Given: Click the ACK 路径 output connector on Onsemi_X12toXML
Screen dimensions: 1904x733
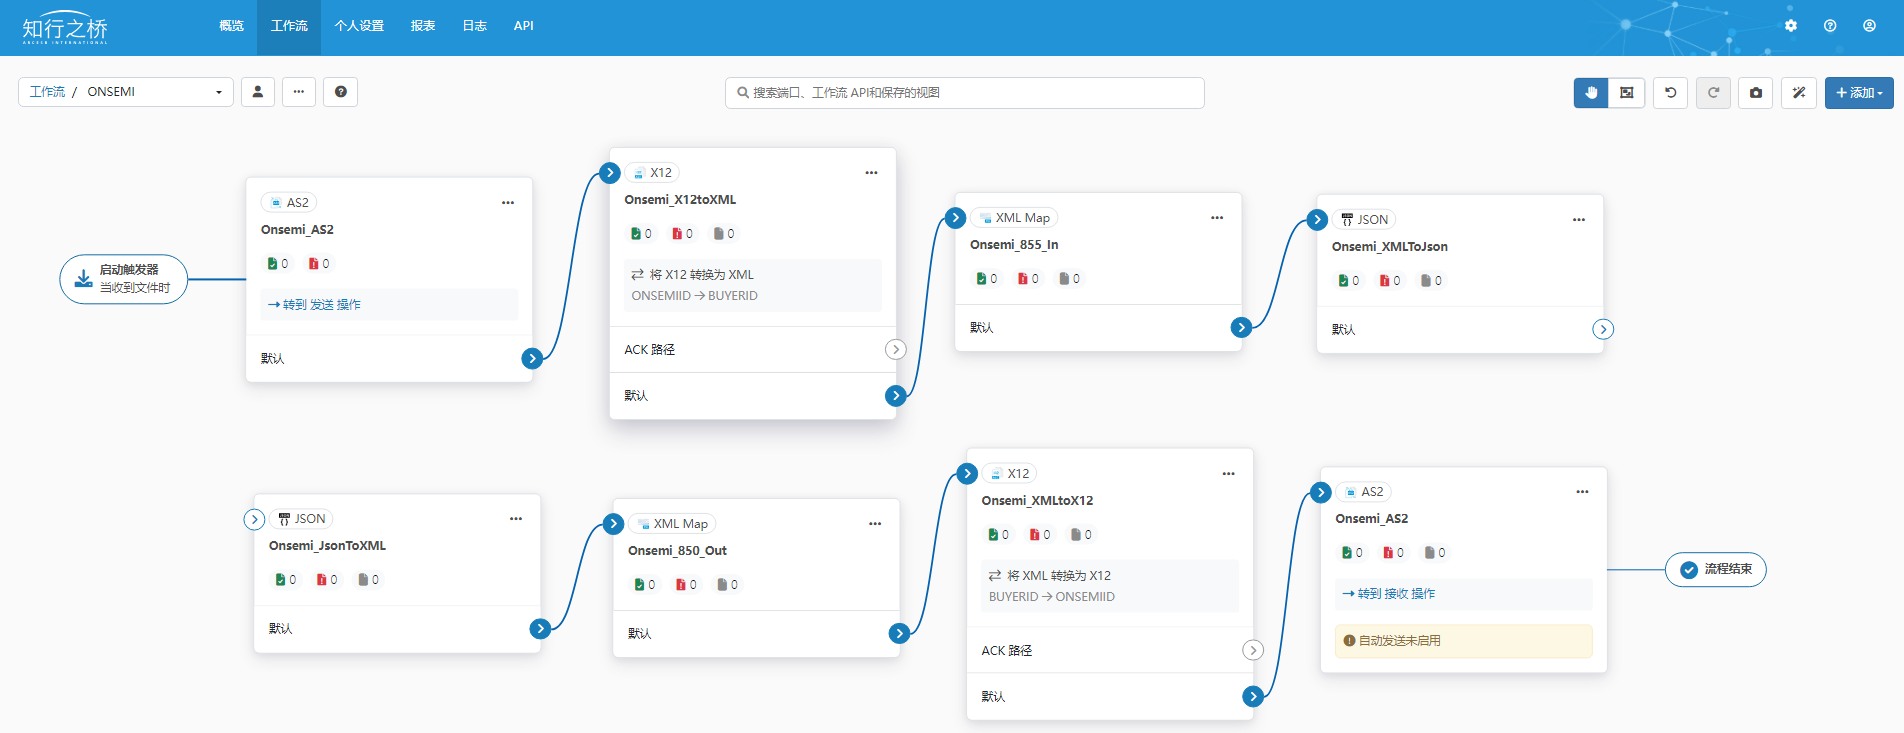Looking at the screenshot, I should [x=896, y=349].
